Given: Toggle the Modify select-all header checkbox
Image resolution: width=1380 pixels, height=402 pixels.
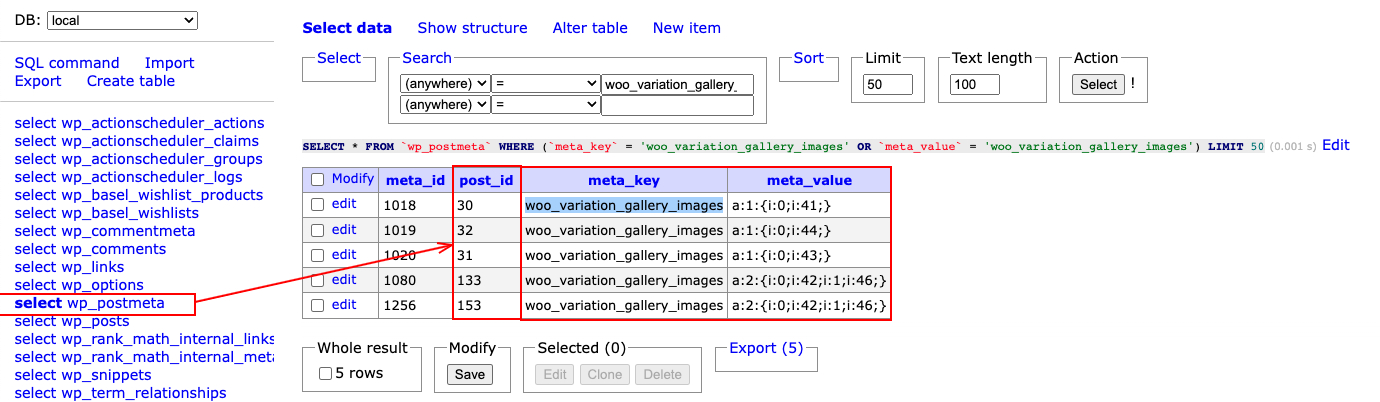Looking at the screenshot, I should [317, 180].
